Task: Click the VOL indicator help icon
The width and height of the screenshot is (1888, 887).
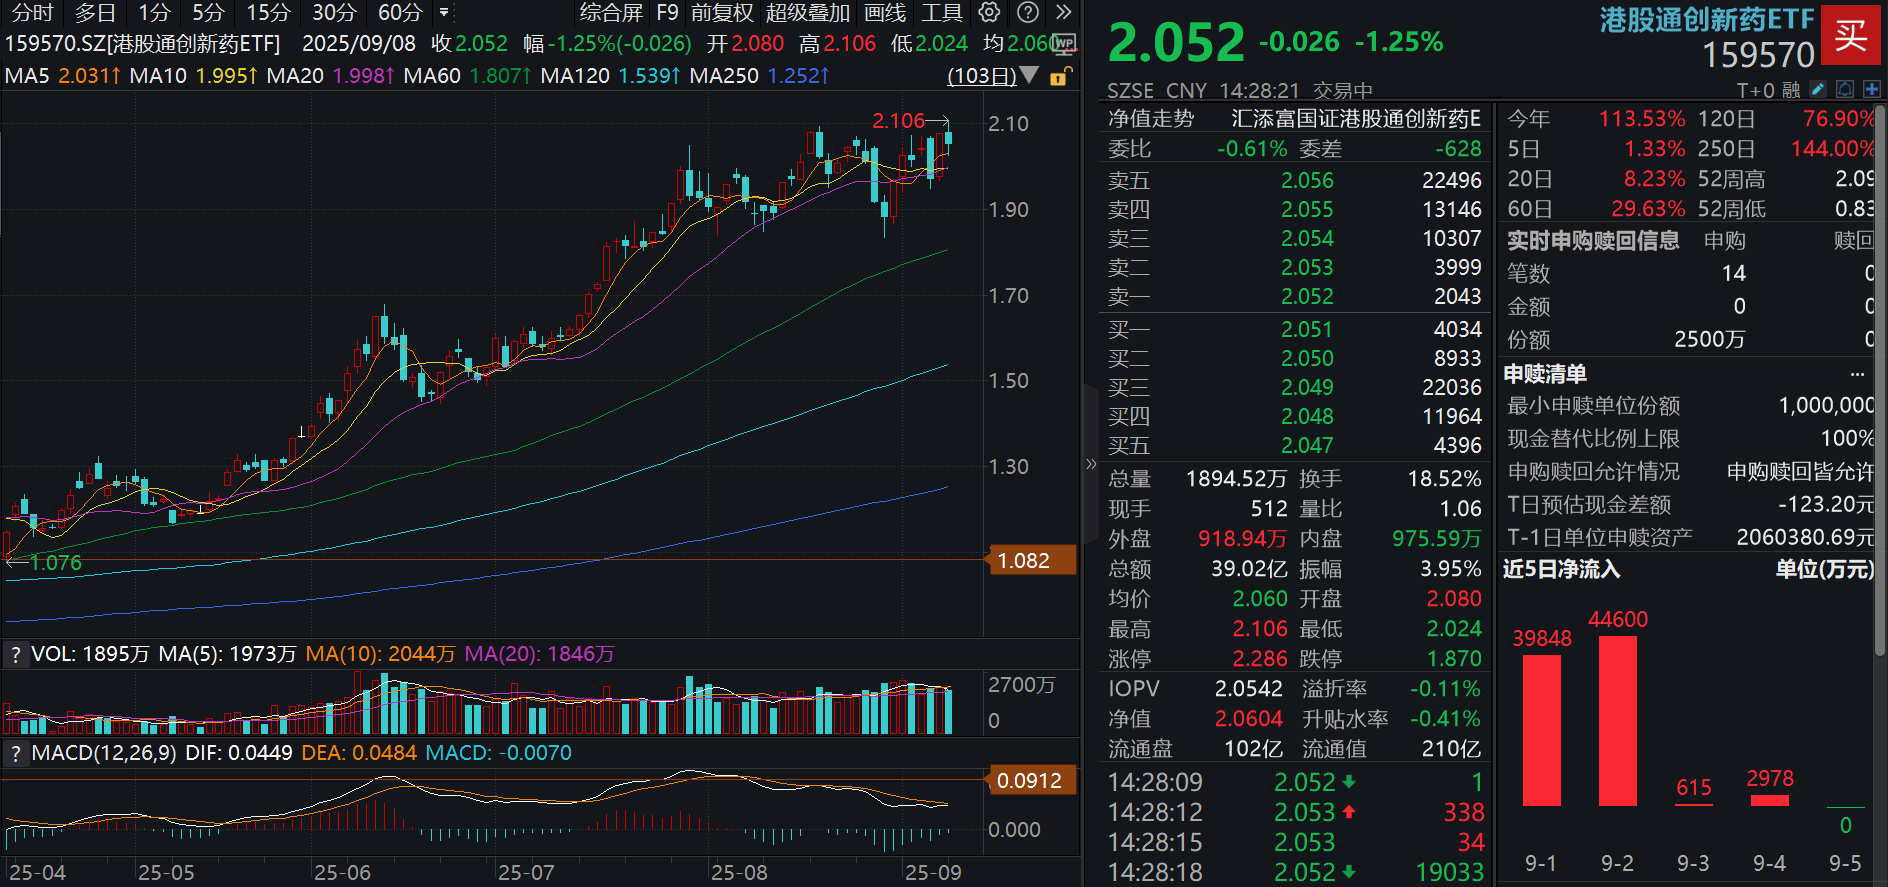Action: (15, 655)
